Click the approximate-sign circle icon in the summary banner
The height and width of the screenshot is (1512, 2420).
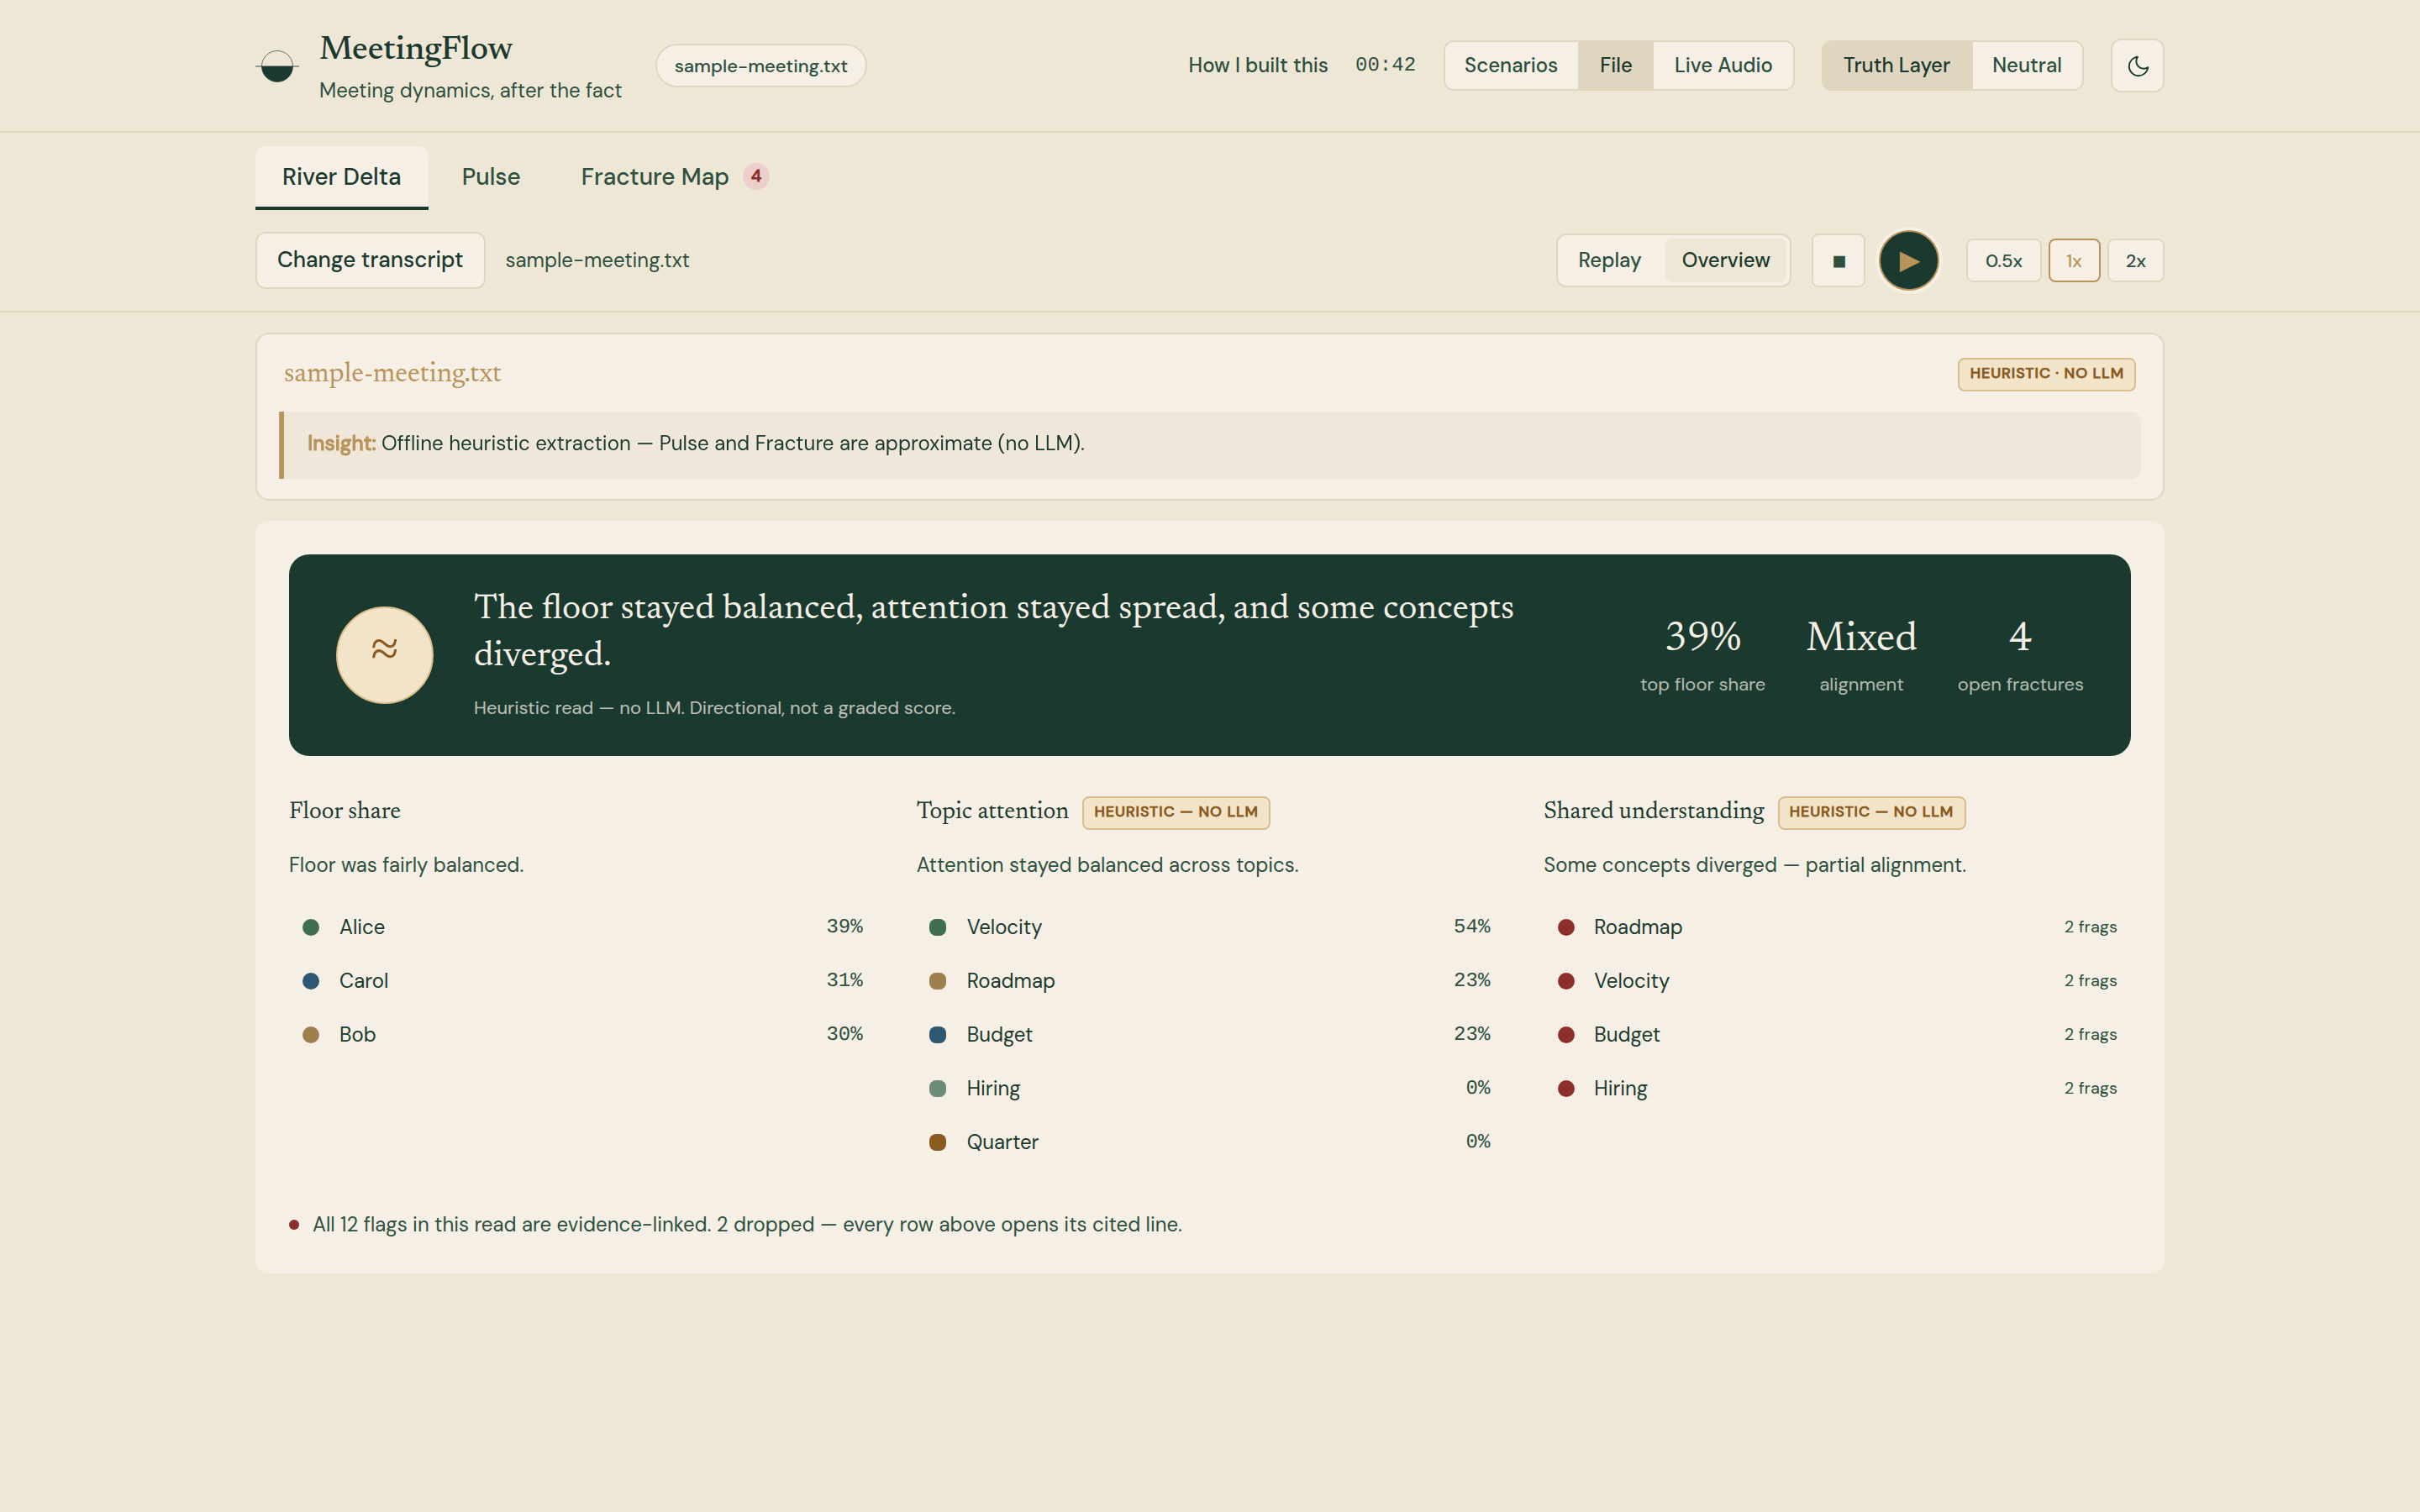click(x=384, y=655)
